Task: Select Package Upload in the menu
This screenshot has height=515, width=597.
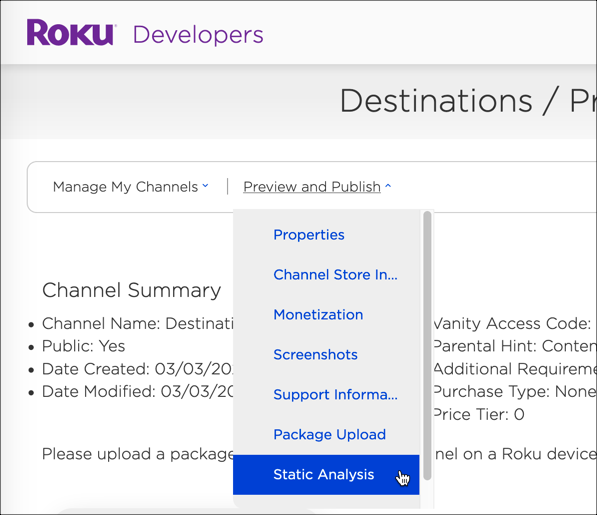Action: tap(330, 435)
